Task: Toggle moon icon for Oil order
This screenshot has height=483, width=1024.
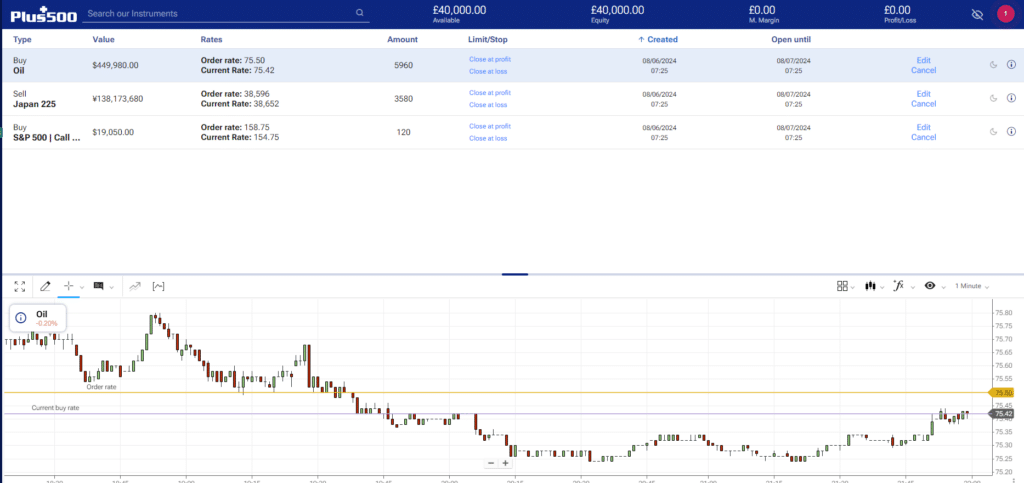Action: [993, 65]
